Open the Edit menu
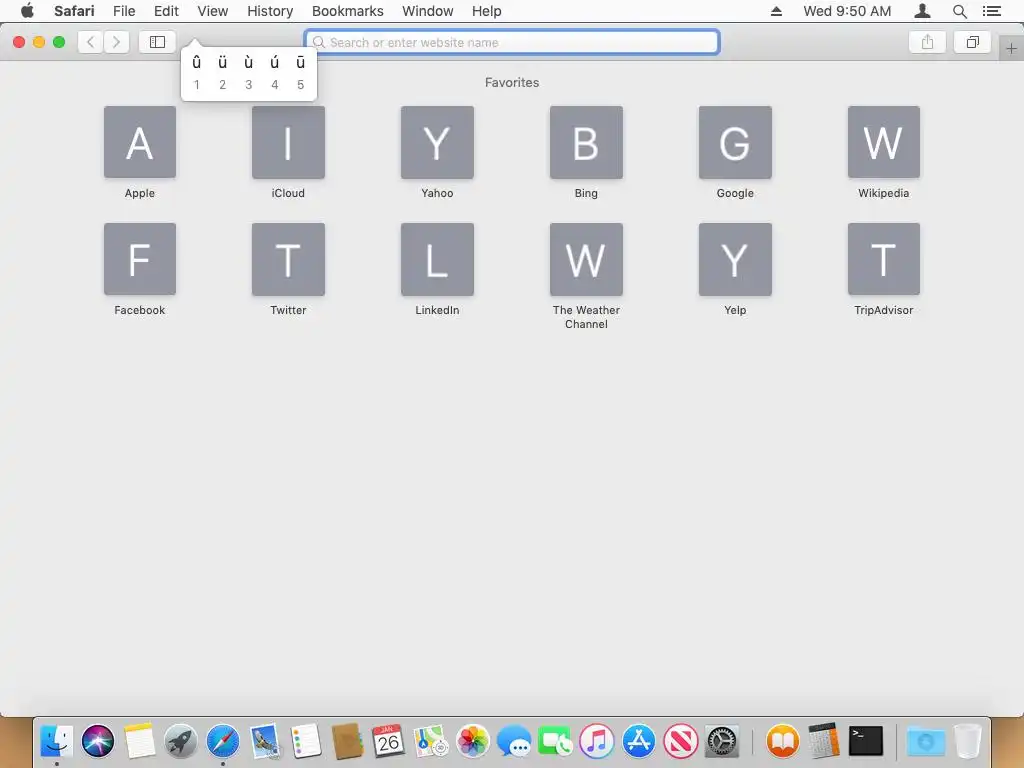Image resolution: width=1024 pixels, height=768 pixels. [166, 11]
